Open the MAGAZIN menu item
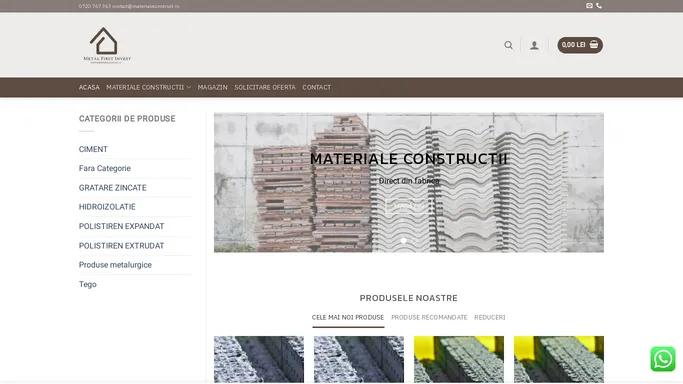 [213, 87]
